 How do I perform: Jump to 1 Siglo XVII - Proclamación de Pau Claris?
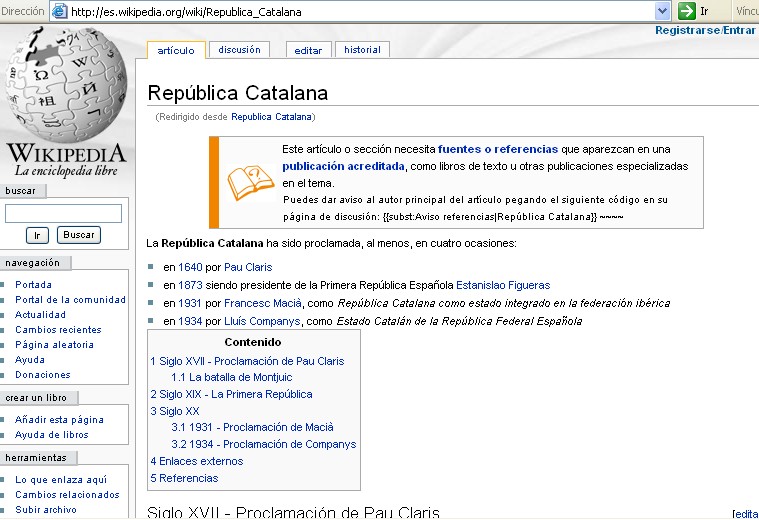(x=247, y=361)
